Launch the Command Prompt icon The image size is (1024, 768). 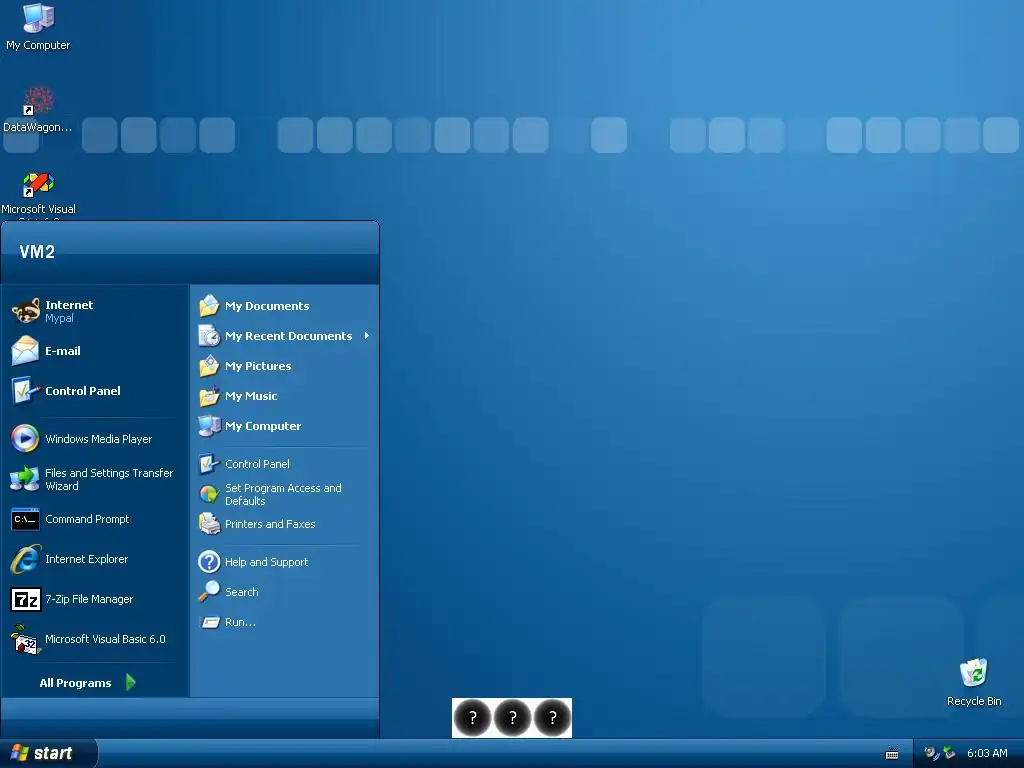point(25,519)
